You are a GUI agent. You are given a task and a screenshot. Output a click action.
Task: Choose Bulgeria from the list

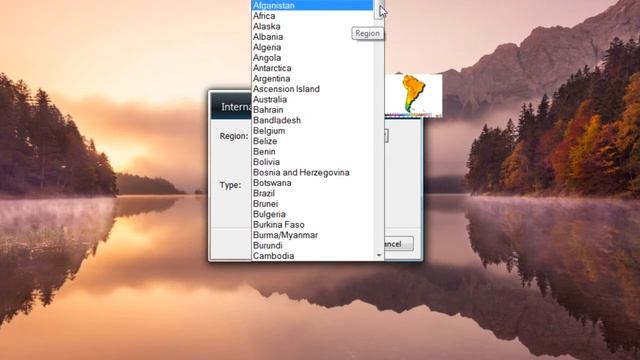click(312, 214)
